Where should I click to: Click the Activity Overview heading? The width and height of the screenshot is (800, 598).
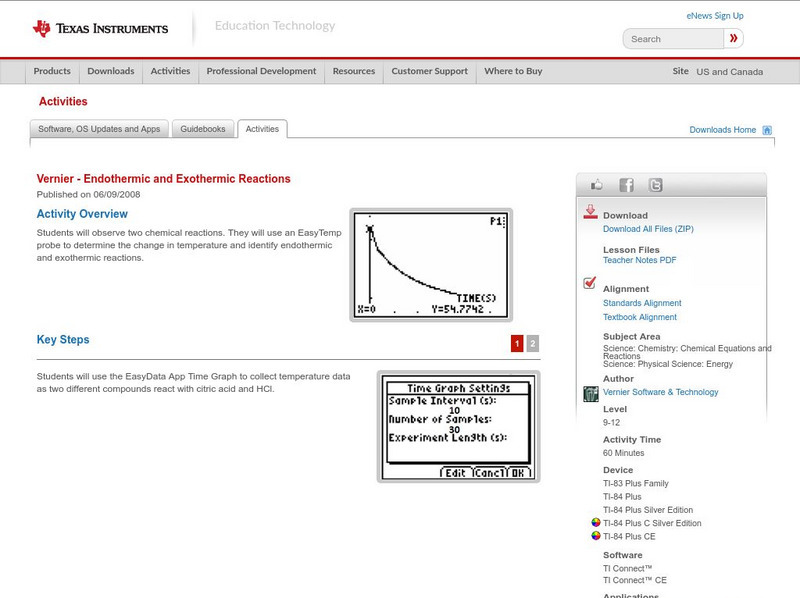[82, 214]
